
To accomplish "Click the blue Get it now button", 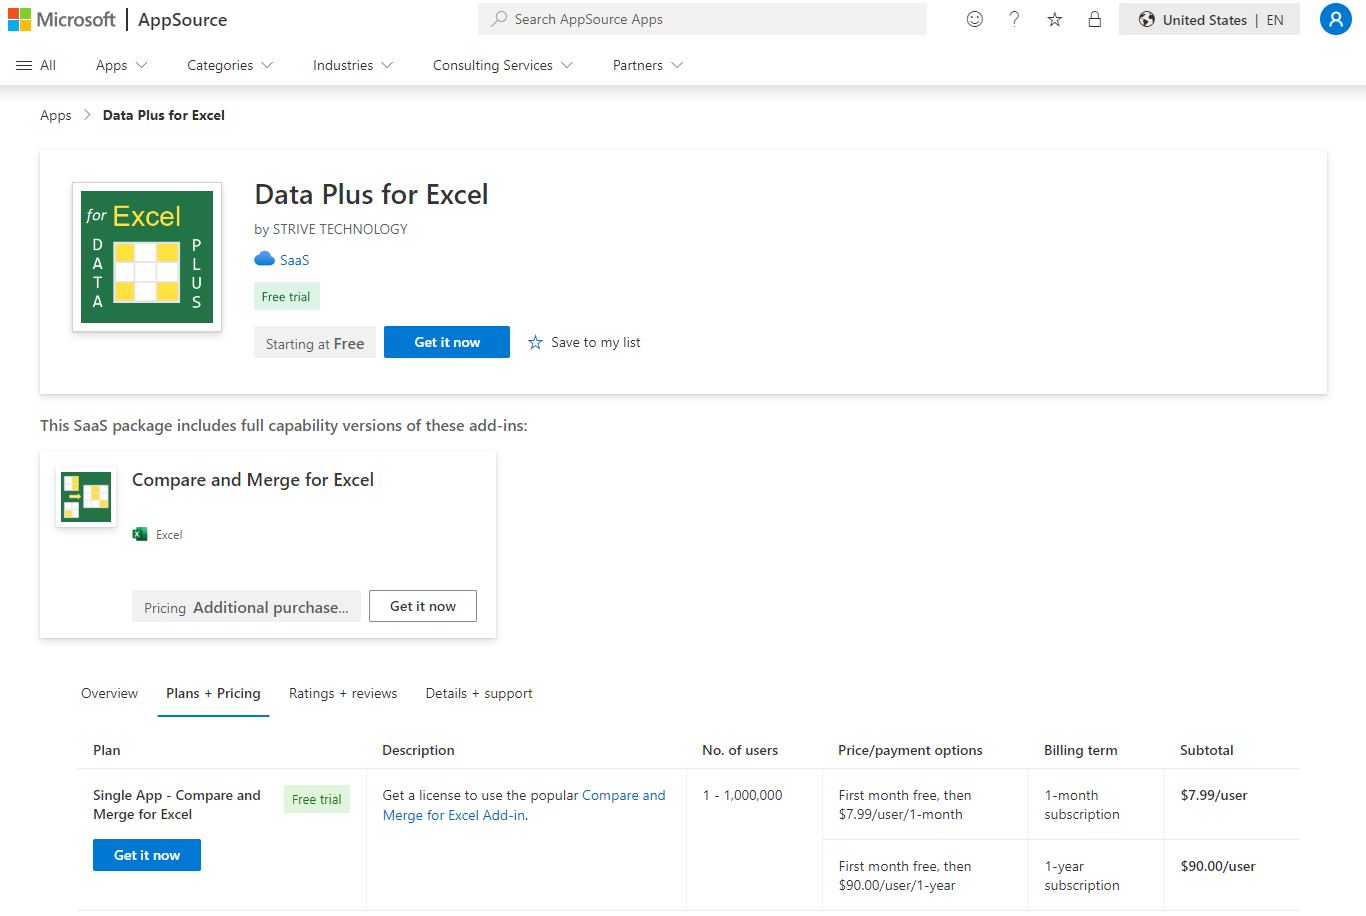I will pyautogui.click(x=446, y=342).
